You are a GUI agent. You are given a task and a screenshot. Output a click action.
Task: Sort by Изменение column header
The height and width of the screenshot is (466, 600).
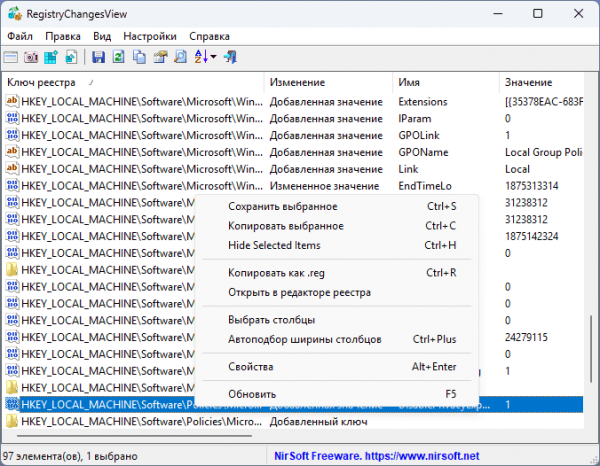[328, 82]
